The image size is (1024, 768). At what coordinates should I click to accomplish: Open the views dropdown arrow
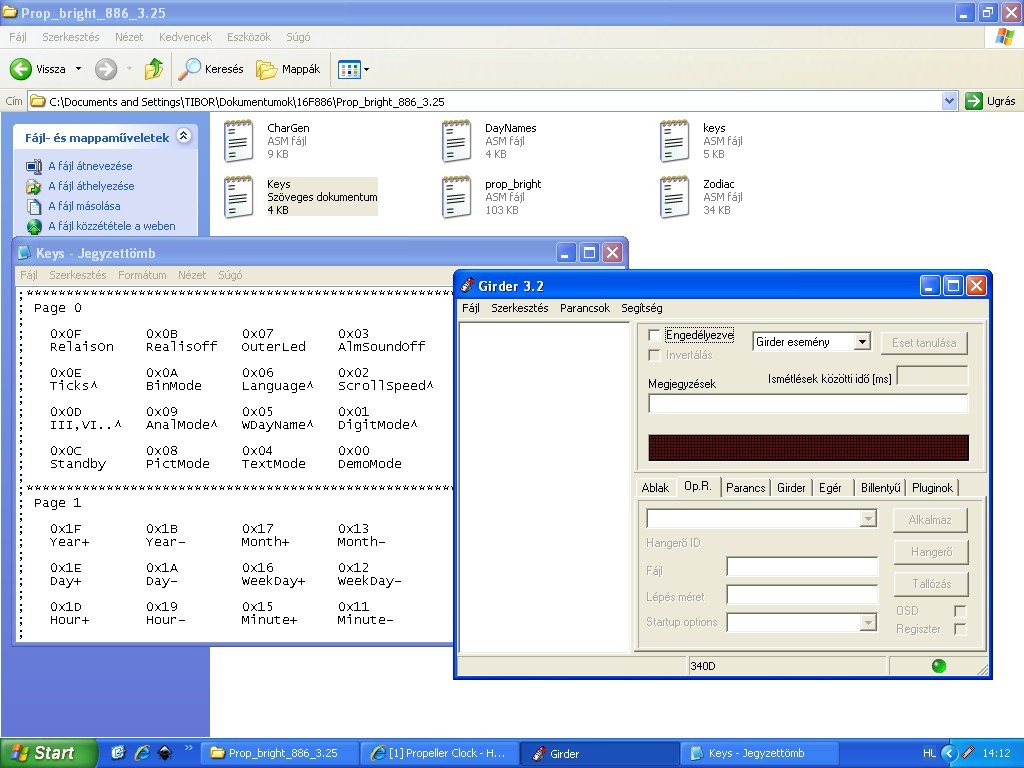pos(366,69)
